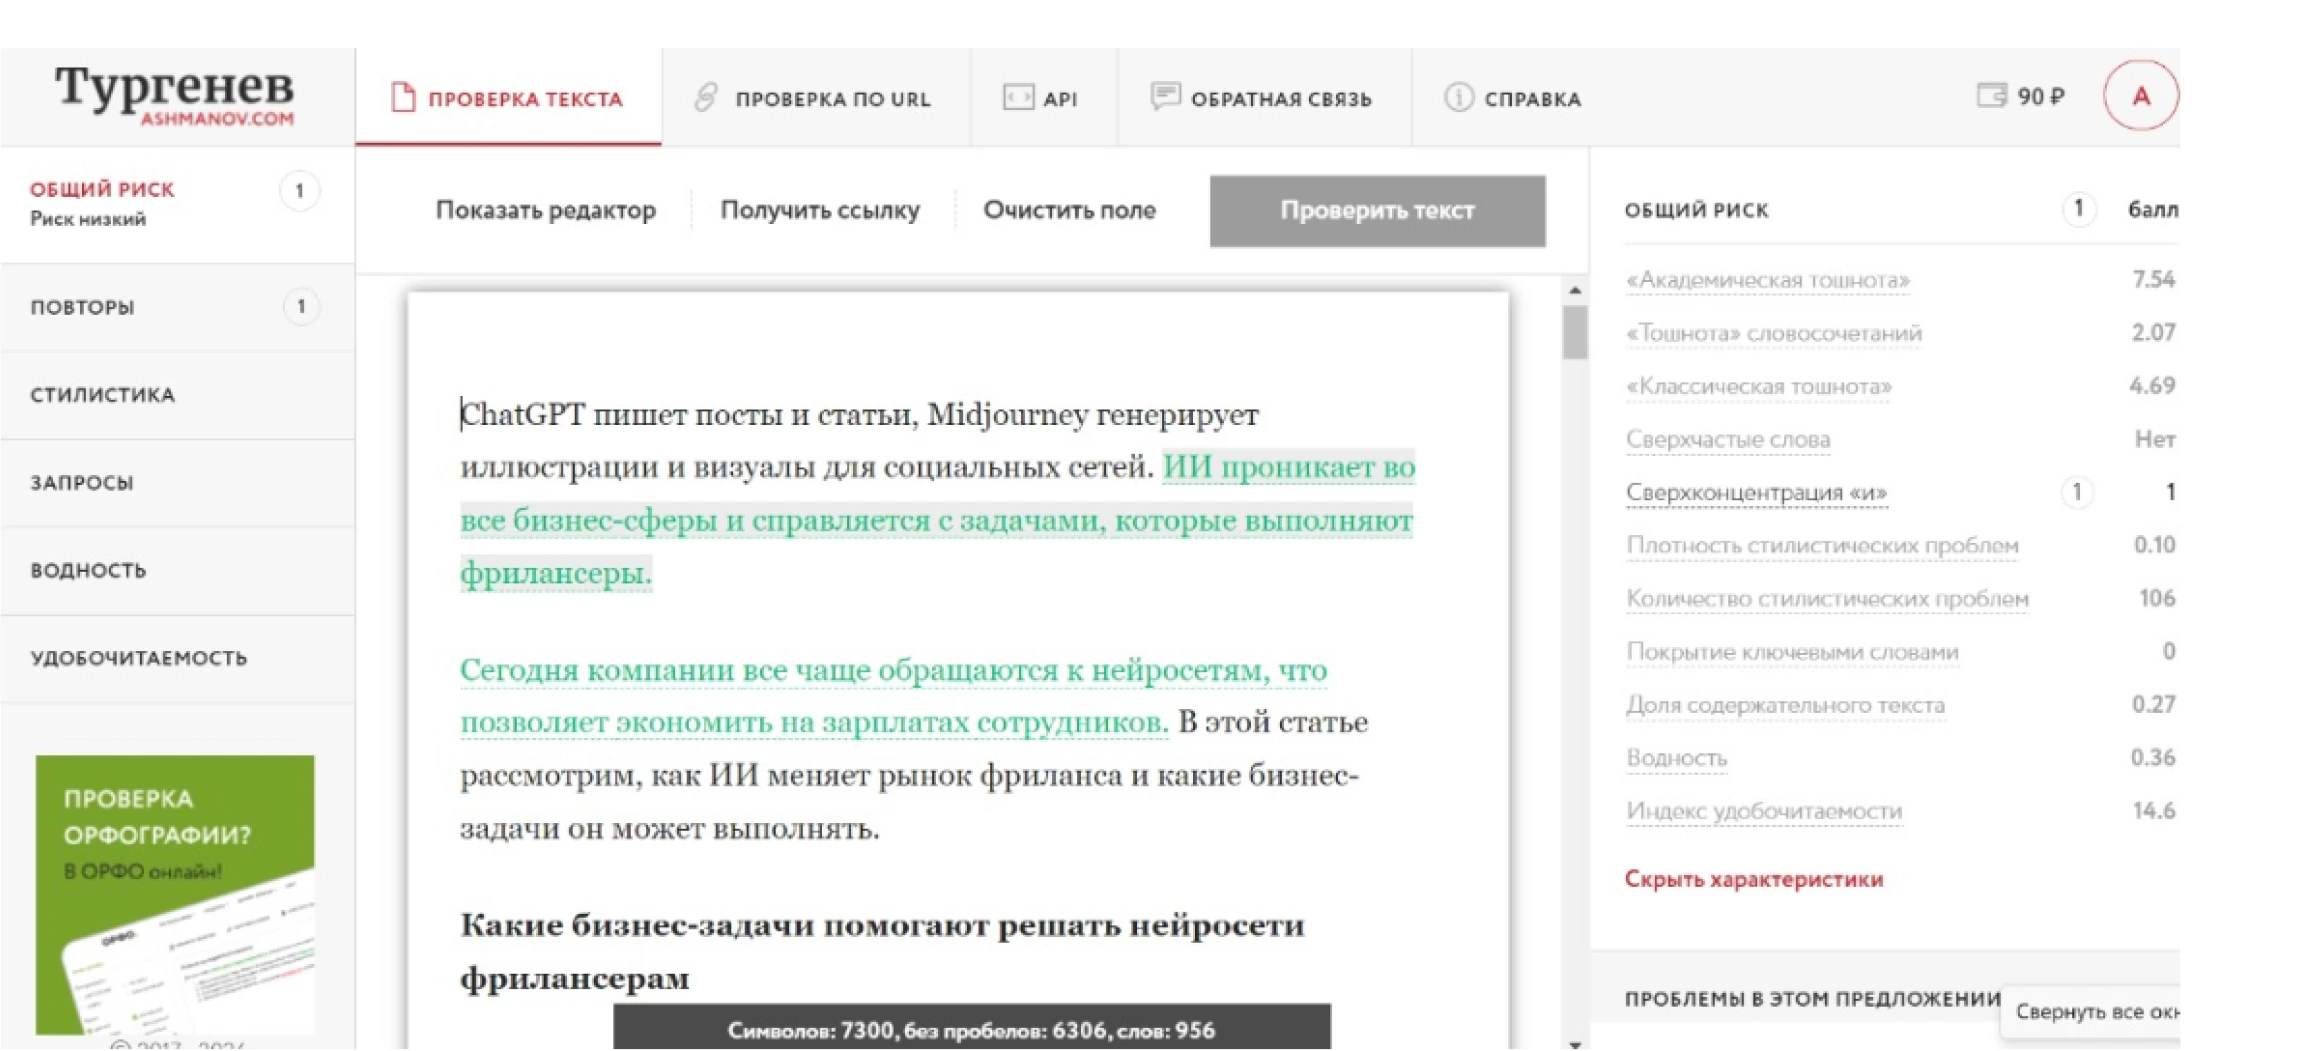
Task: Click Показать редактор
Action: click(x=545, y=211)
